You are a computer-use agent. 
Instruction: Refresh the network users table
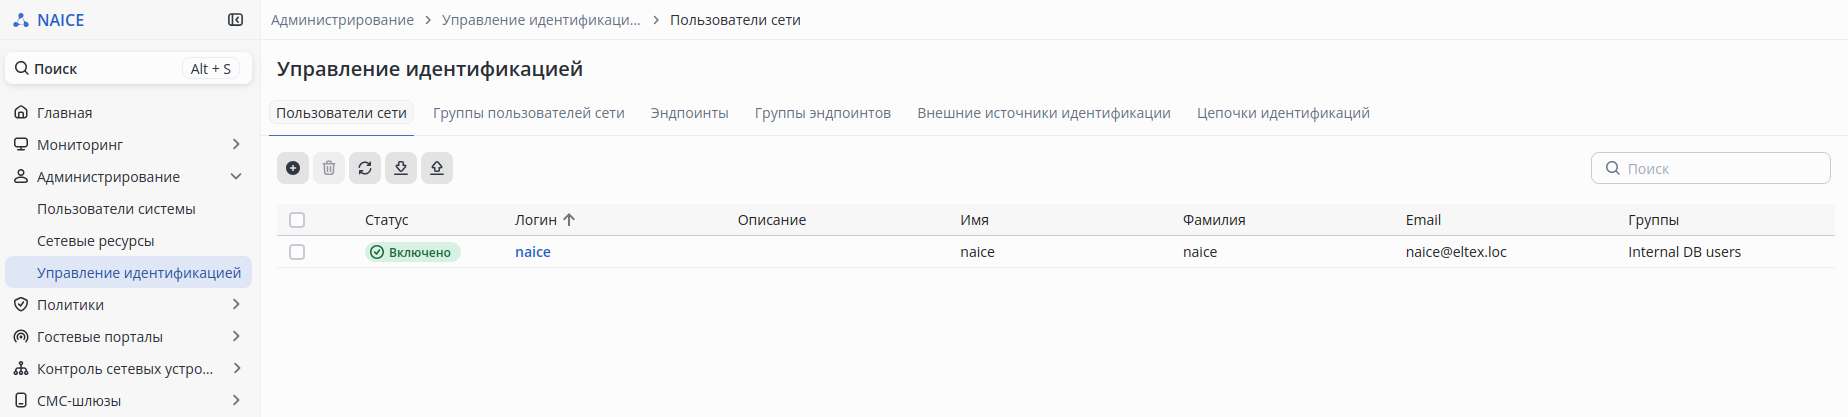click(365, 168)
